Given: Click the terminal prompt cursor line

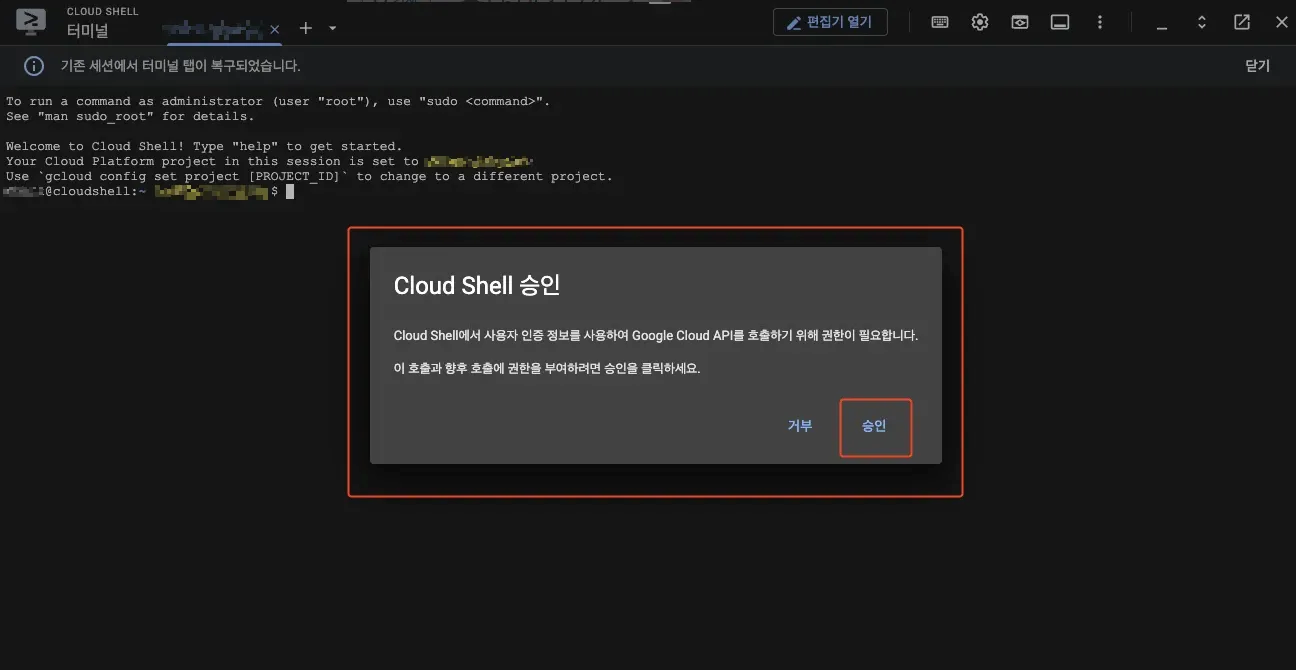Looking at the screenshot, I should (x=150, y=191).
